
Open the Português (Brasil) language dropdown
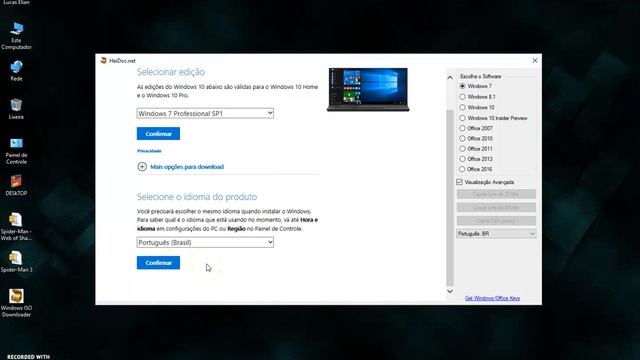point(205,242)
